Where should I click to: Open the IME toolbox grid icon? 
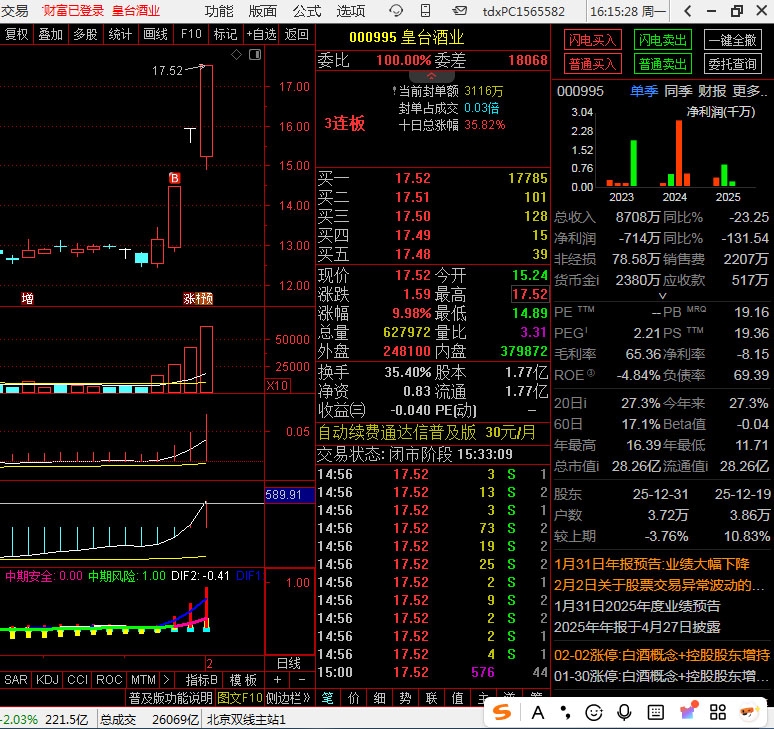[x=718, y=712]
